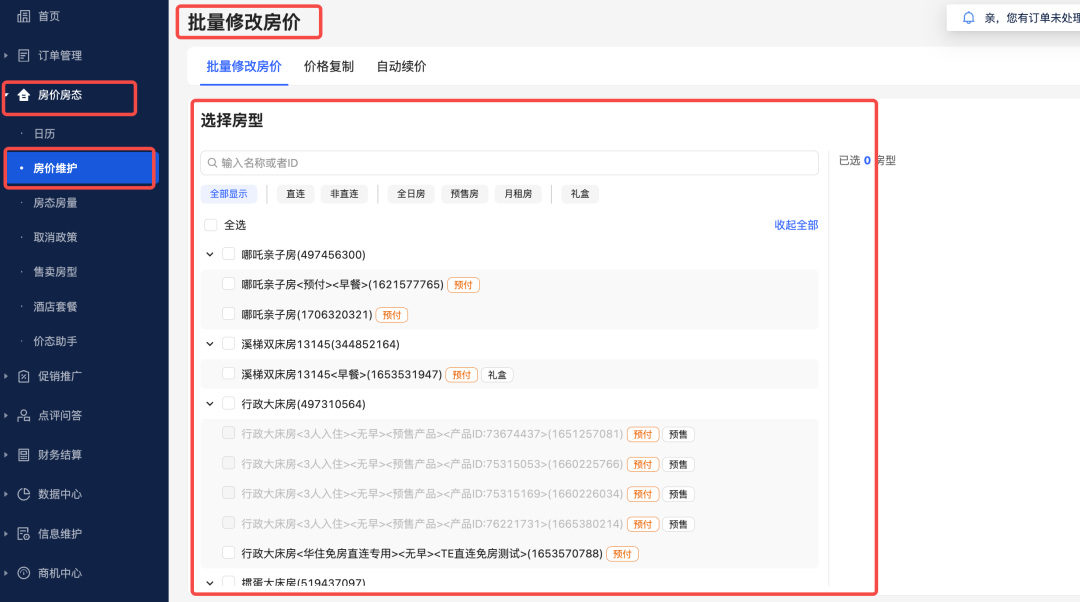The image size is (1080, 602).
Task: Filter room types by 预售房
Action: point(464,194)
